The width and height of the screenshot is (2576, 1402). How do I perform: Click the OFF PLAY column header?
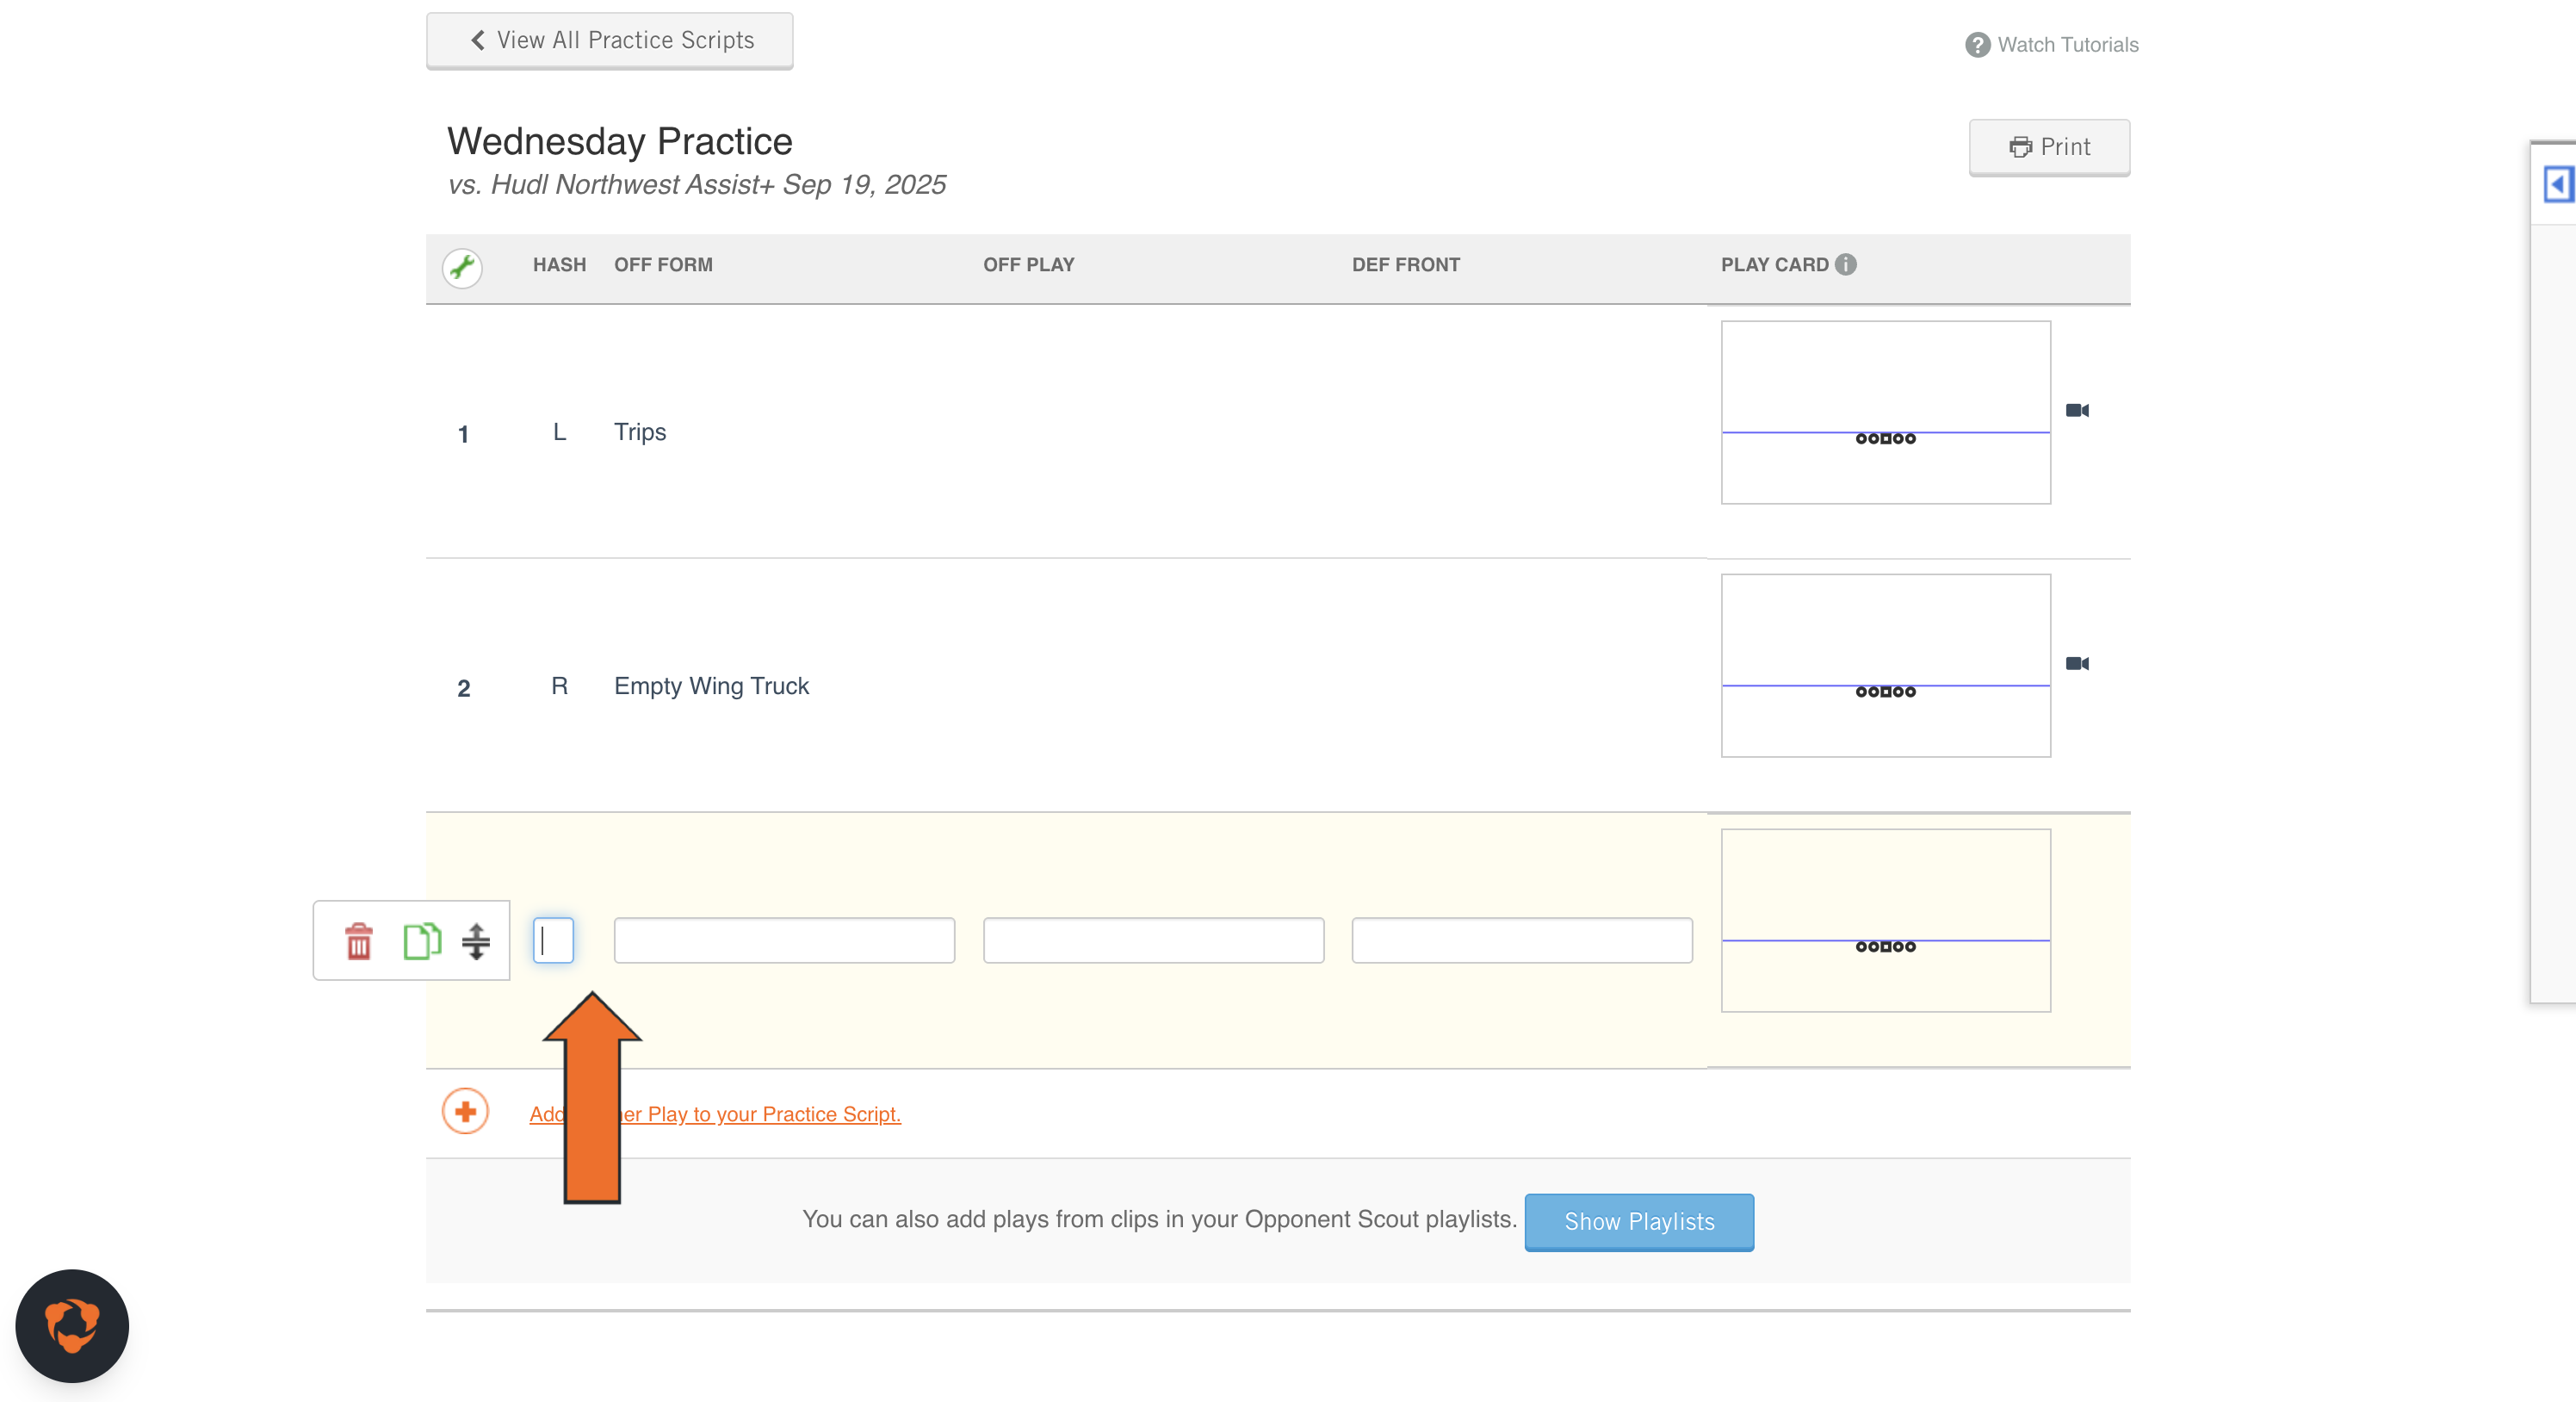(x=1028, y=265)
